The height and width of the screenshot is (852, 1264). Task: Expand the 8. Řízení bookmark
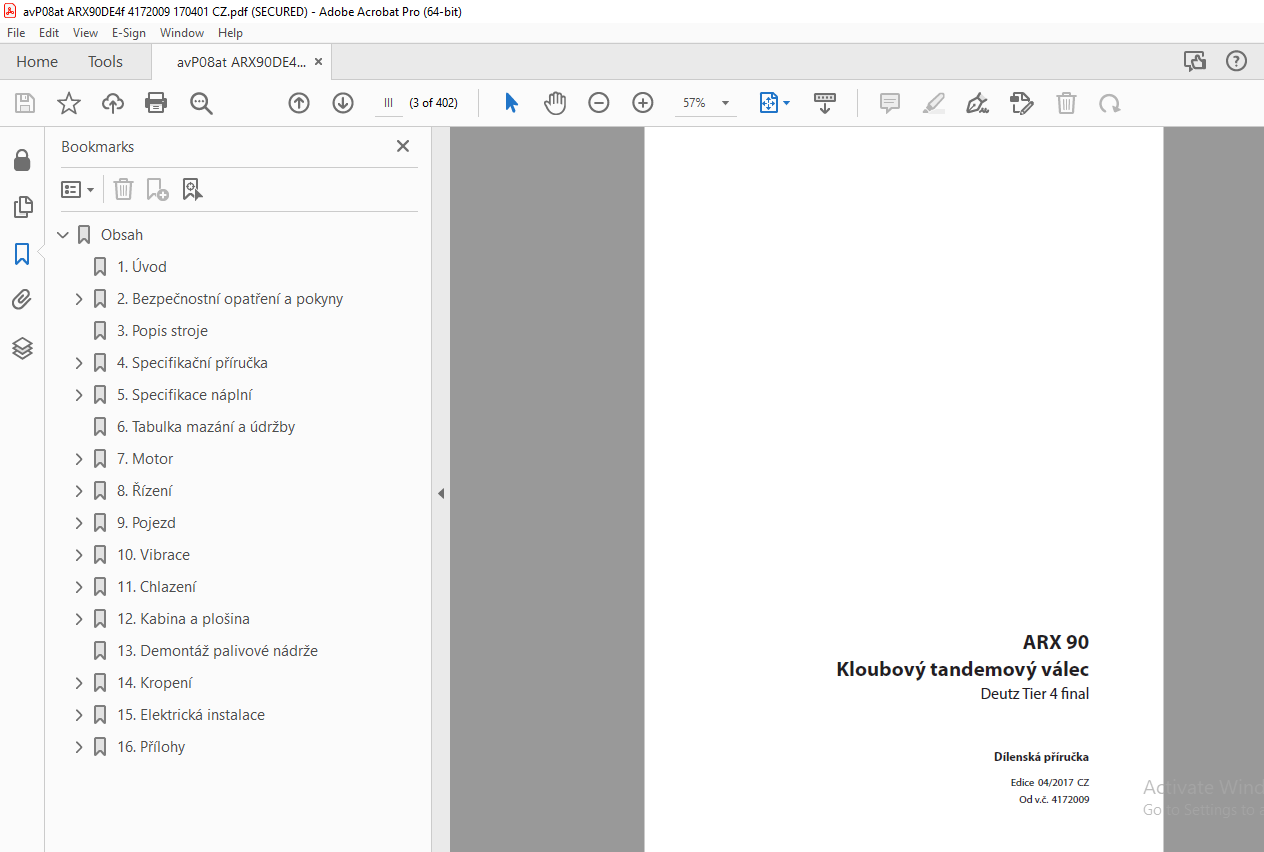coord(79,491)
